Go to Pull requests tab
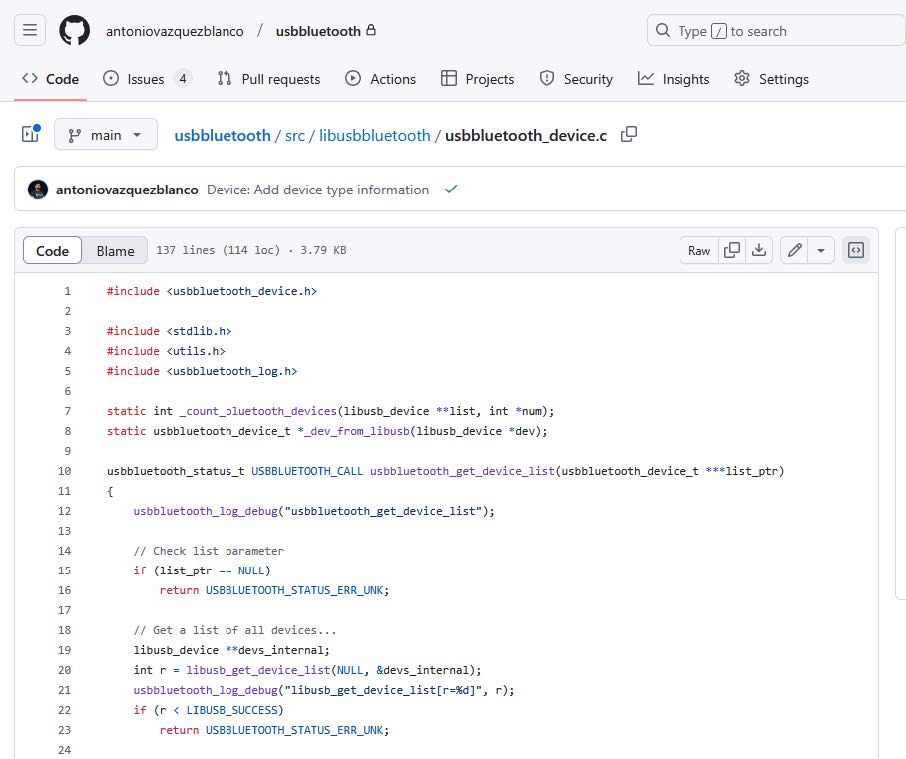Image resolution: width=906 pixels, height=759 pixels. pyautogui.click(x=268, y=79)
